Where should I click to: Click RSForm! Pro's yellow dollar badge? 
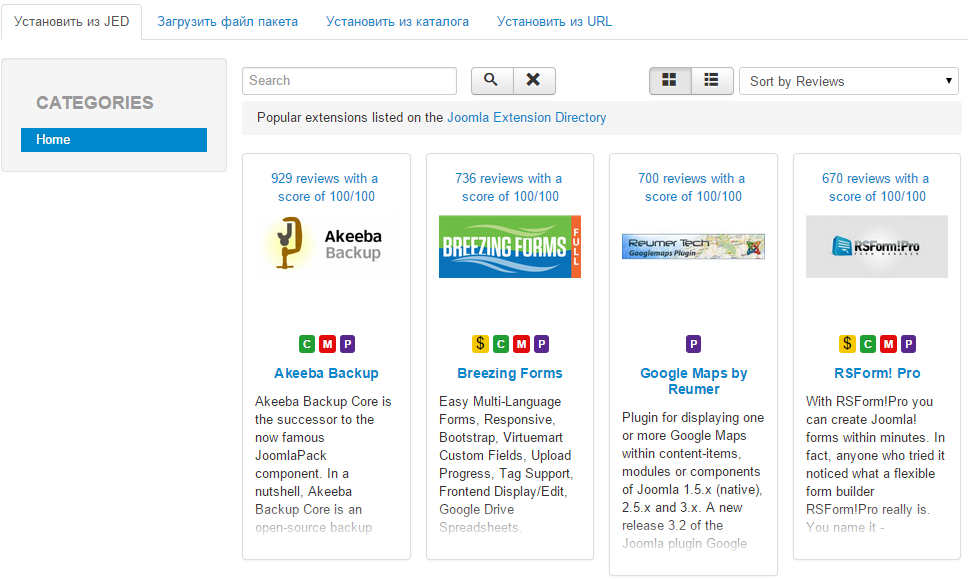pos(847,344)
